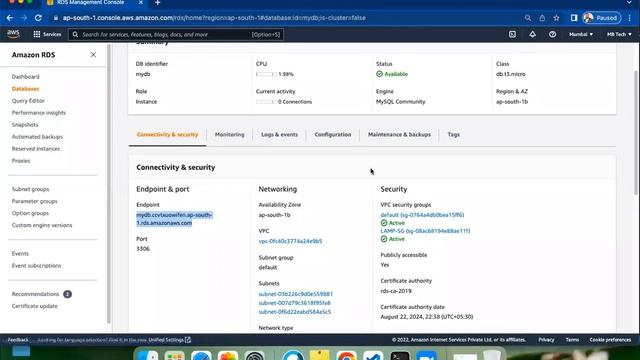Open the Feedback link in the footer

tap(18, 340)
